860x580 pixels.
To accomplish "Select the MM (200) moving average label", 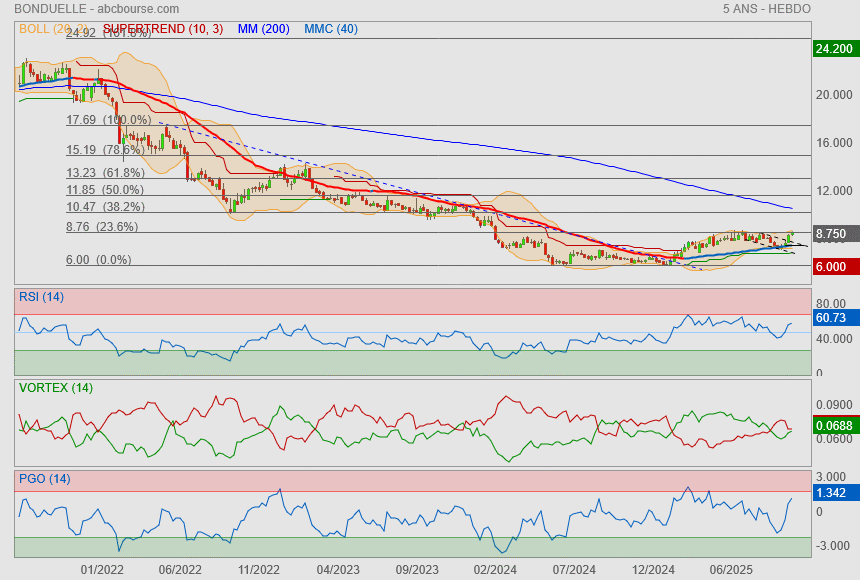I will click(x=263, y=29).
